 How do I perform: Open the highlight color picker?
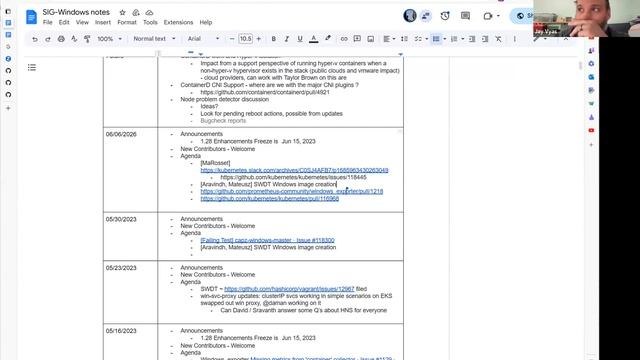328,39
